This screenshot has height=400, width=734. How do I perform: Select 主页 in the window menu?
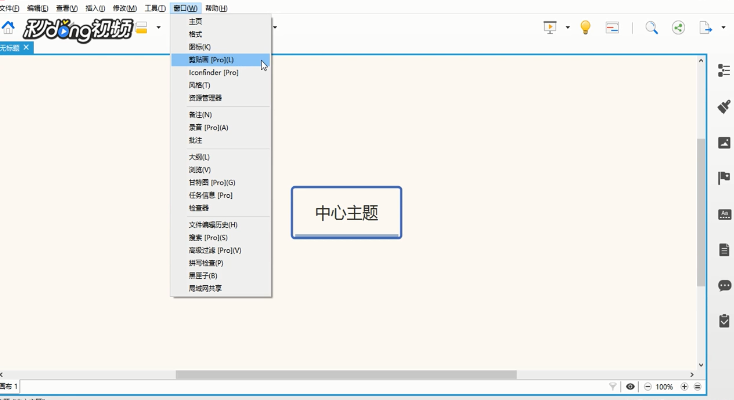point(220,22)
